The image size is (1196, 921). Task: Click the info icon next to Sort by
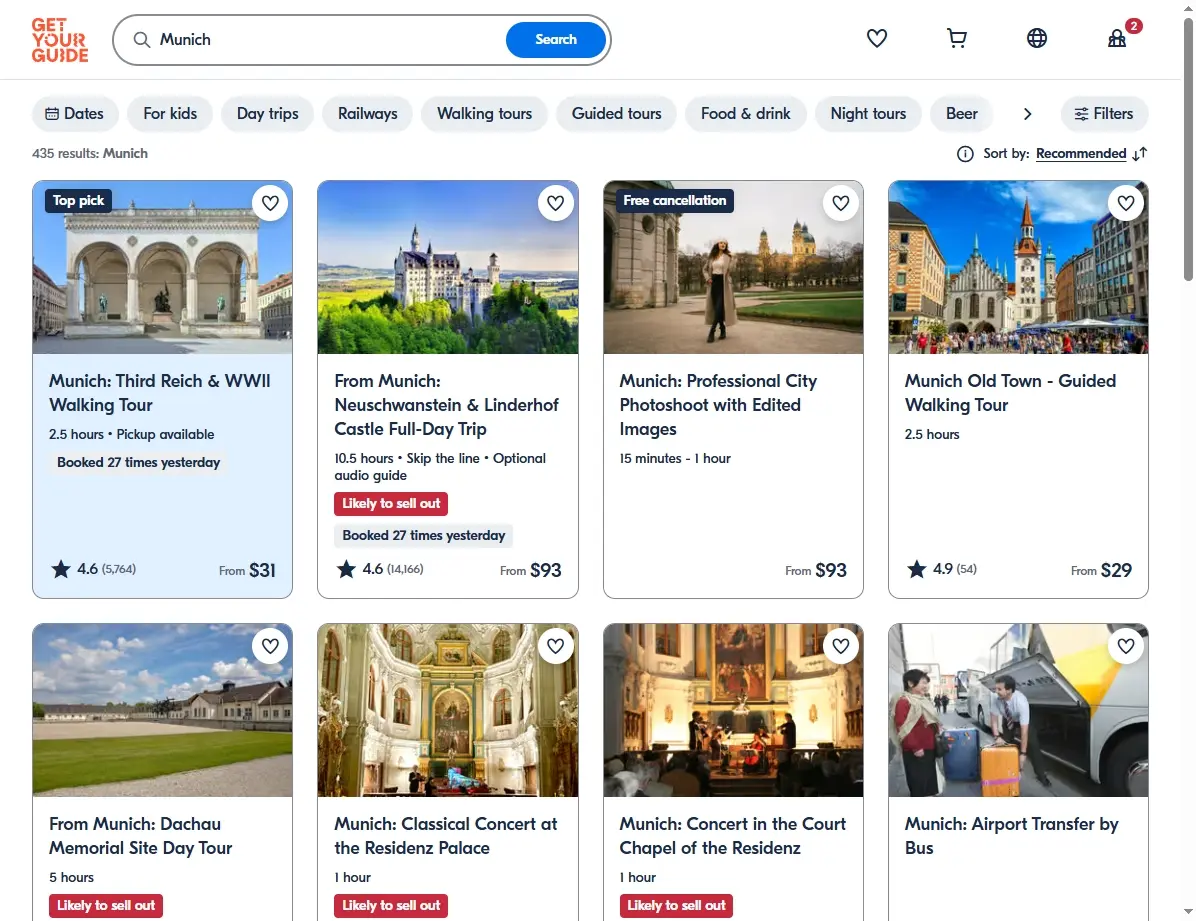click(965, 154)
